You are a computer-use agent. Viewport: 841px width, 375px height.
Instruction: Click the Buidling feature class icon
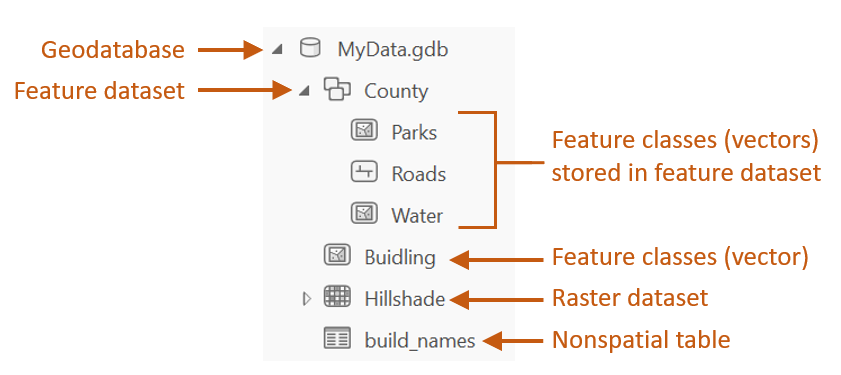tap(337, 255)
